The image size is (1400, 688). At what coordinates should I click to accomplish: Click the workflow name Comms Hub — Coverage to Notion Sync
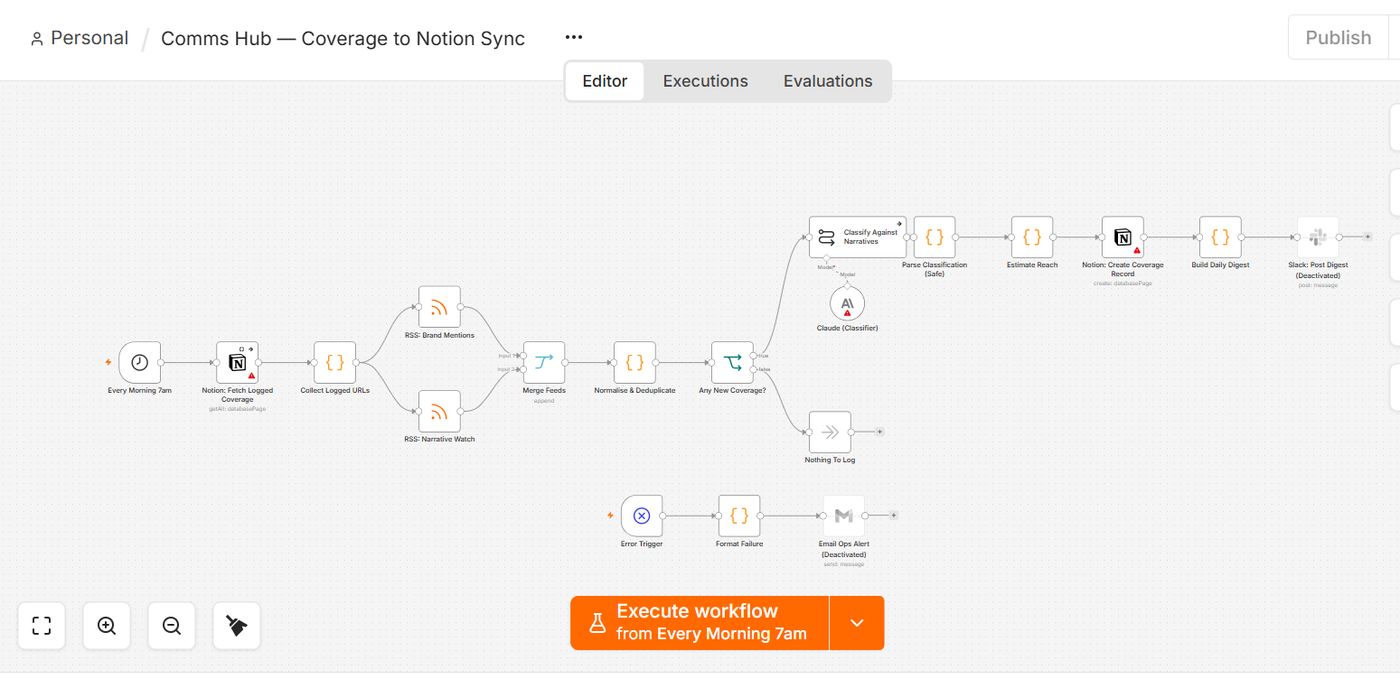[343, 39]
